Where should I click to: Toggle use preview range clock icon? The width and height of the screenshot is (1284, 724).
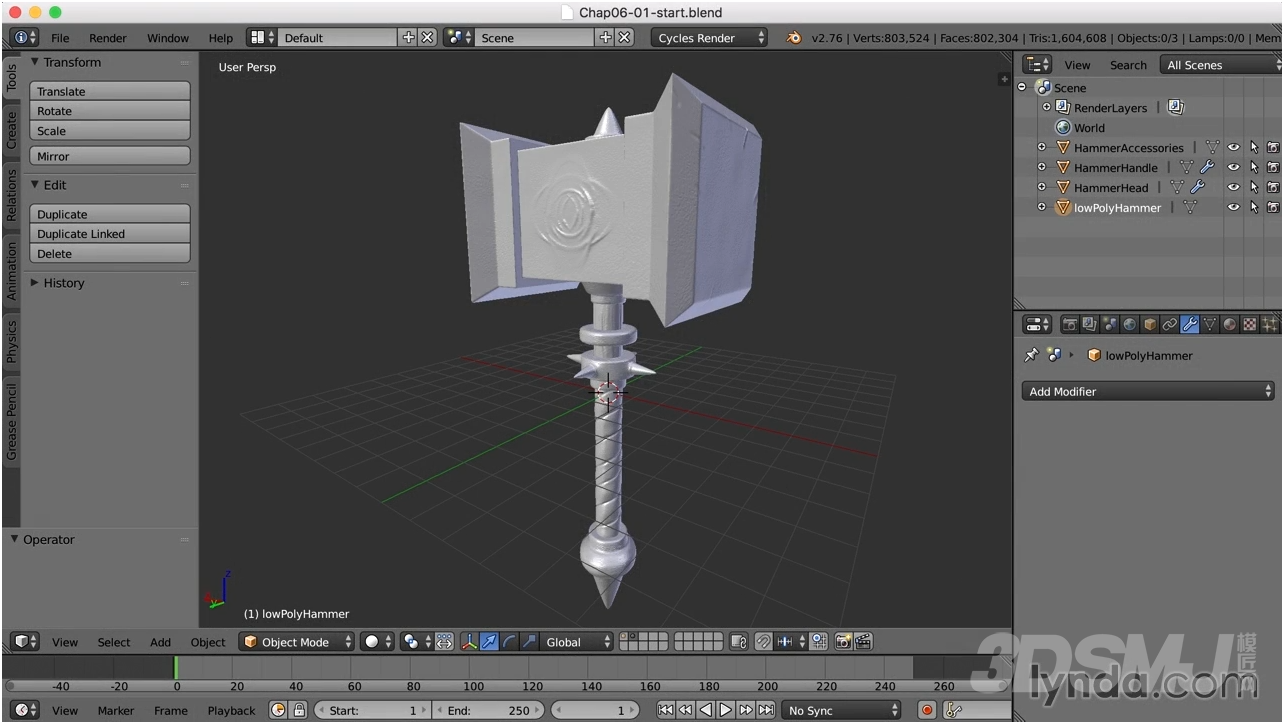278,710
